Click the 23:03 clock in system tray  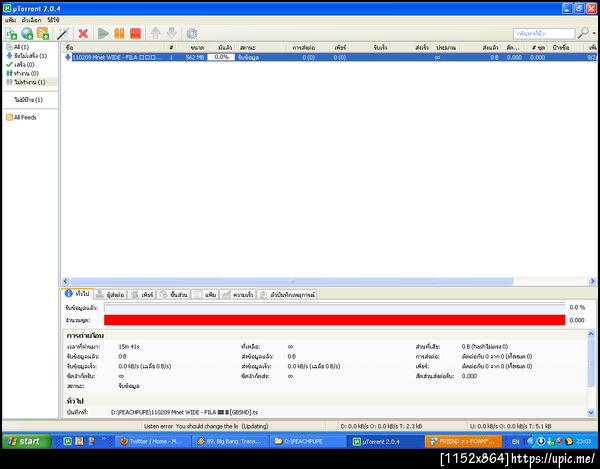pos(584,441)
